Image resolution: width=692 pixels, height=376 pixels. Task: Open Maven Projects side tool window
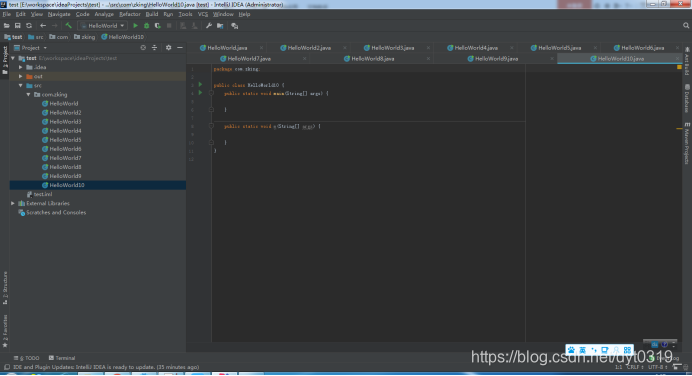click(x=687, y=143)
